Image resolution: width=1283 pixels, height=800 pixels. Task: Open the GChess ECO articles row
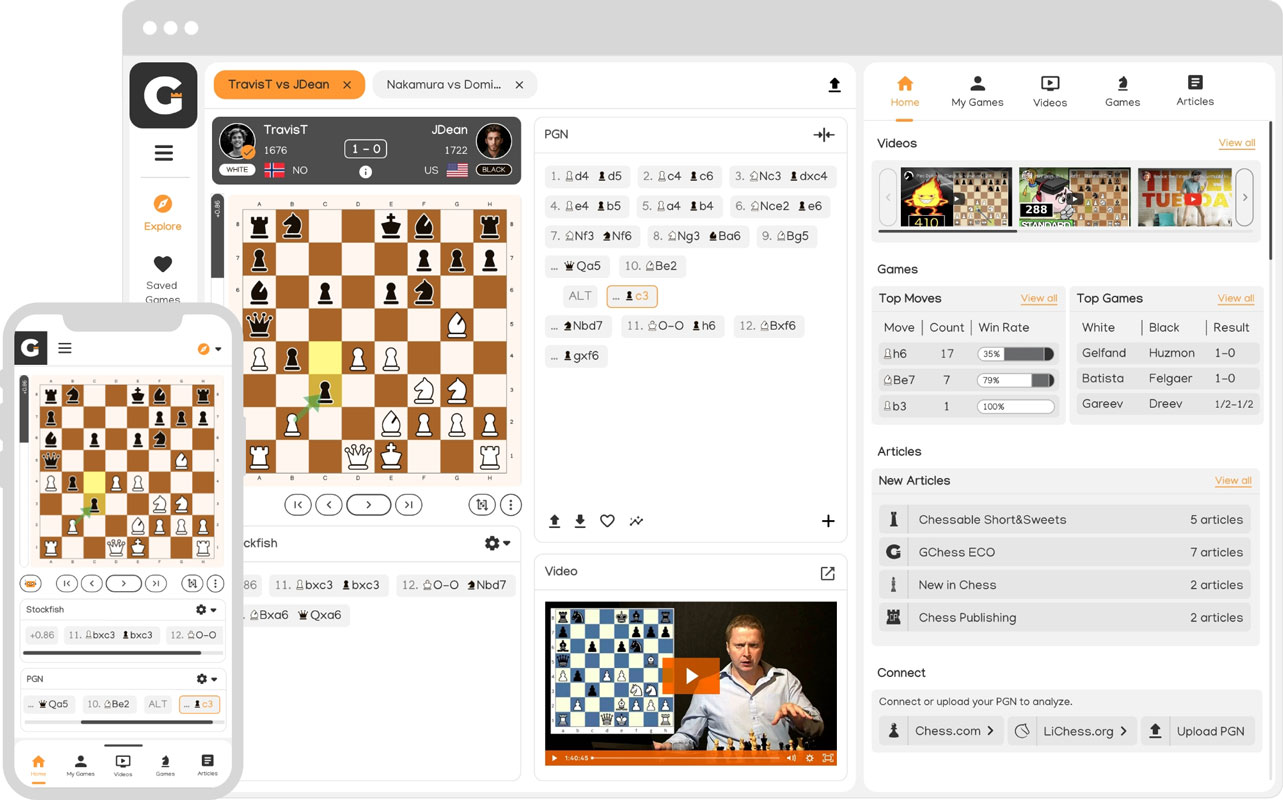pos(1066,552)
